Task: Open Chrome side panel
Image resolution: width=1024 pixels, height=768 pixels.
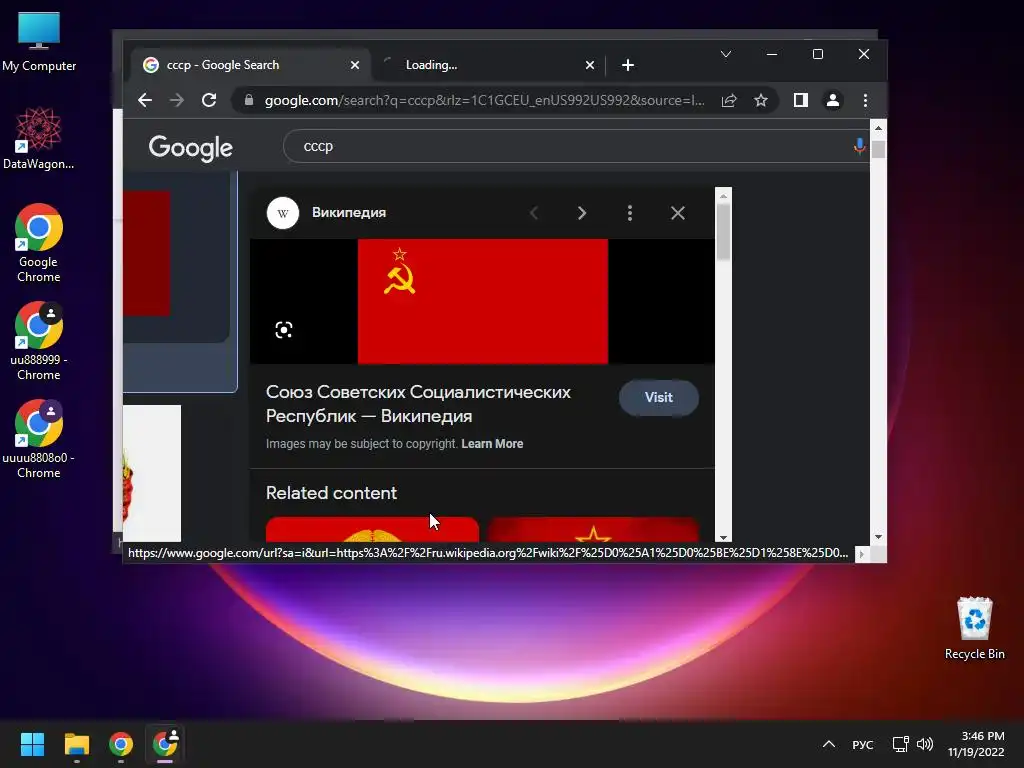Action: (801, 100)
